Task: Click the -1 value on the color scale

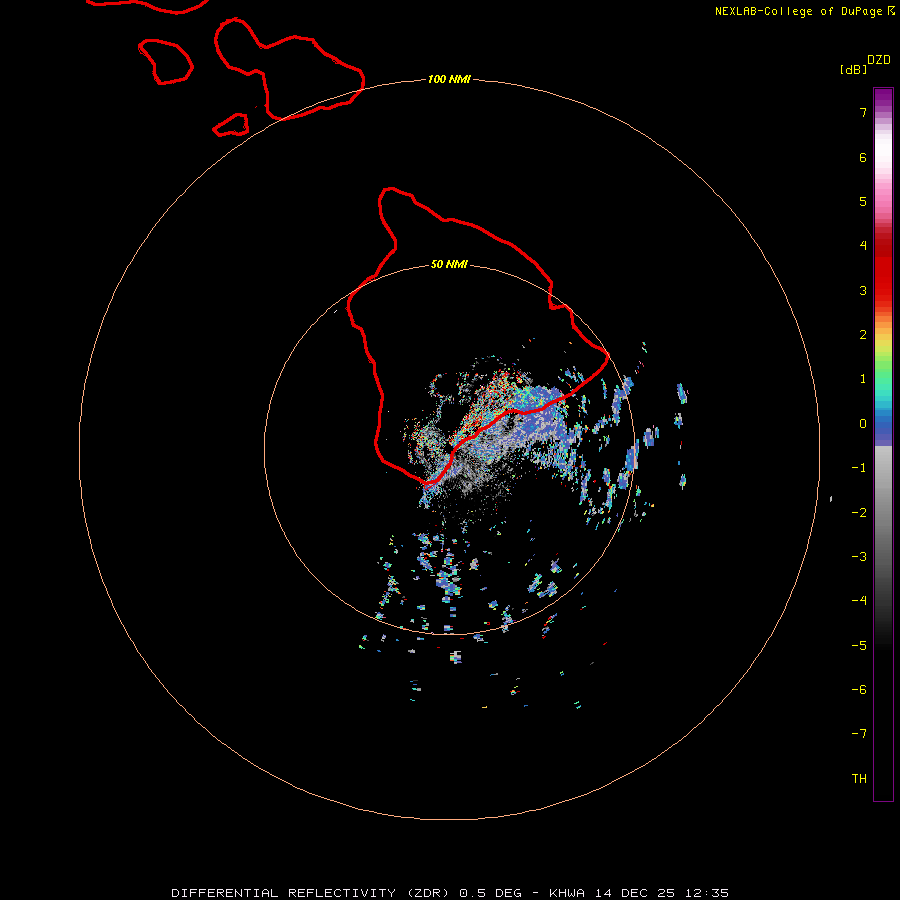Action: click(859, 468)
